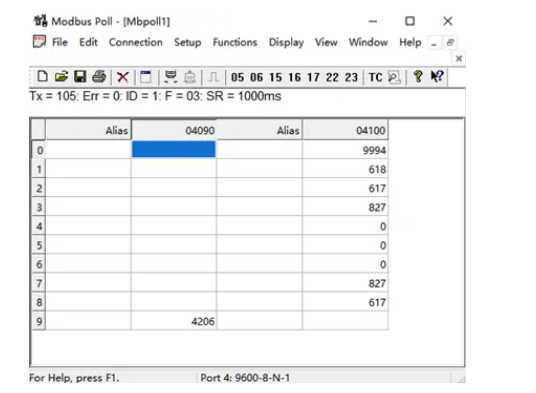This screenshot has width=536, height=393.
Task: Click row header 0
Action: coord(39,150)
